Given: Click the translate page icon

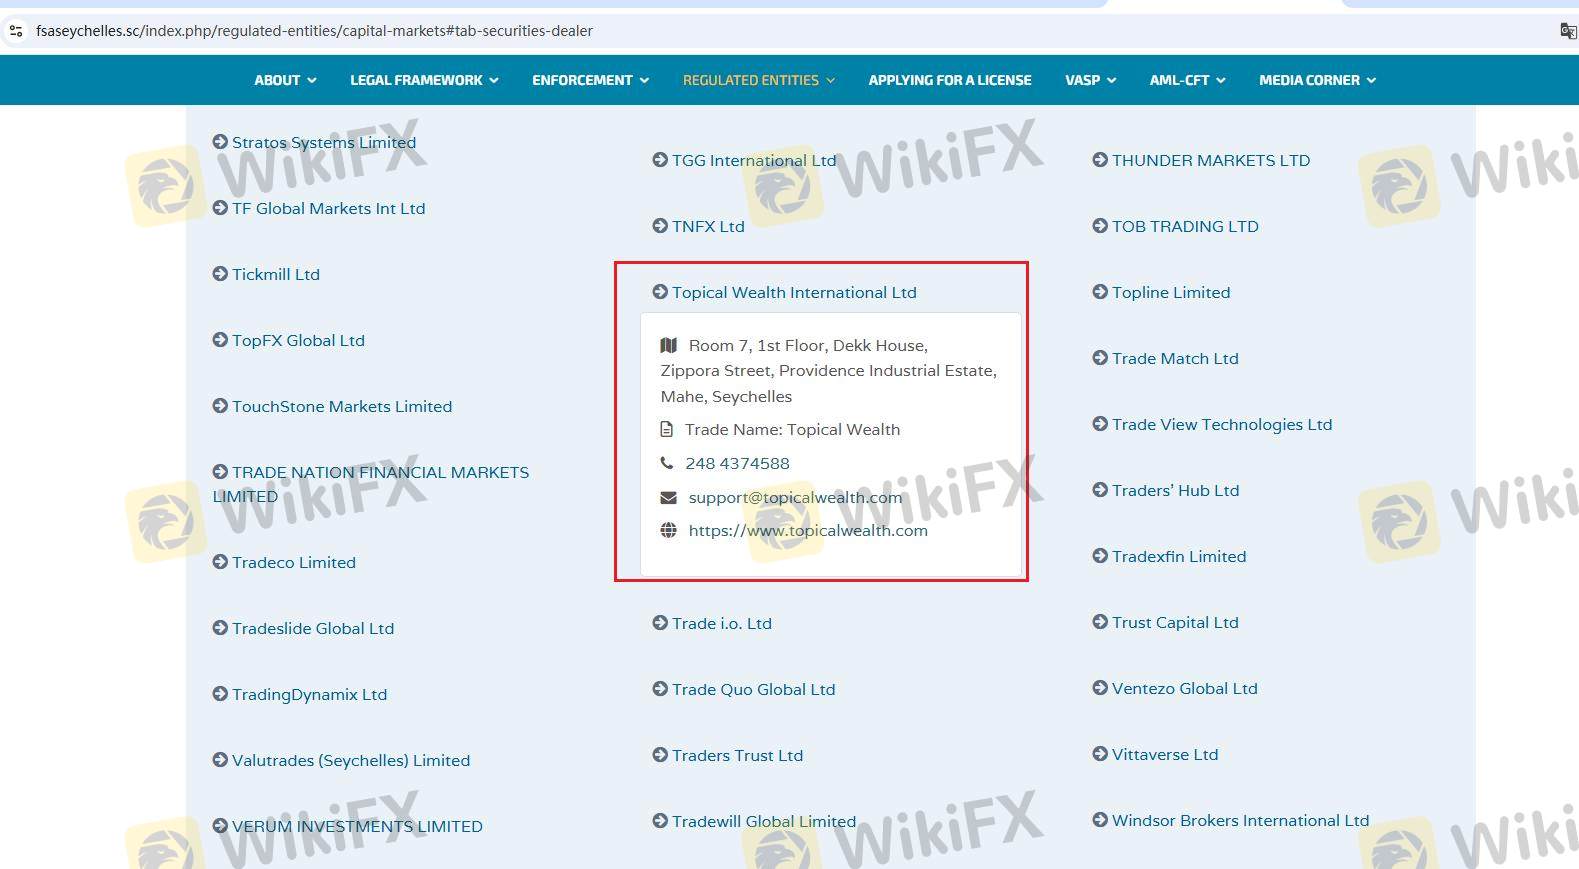Looking at the screenshot, I should pos(1567,31).
